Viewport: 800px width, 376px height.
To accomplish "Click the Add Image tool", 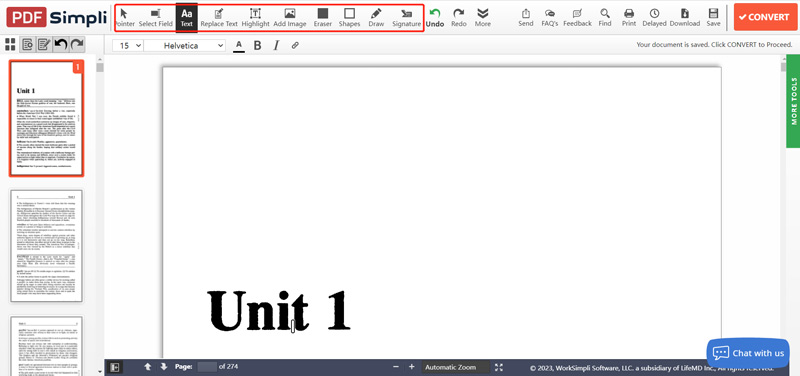I will point(290,17).
